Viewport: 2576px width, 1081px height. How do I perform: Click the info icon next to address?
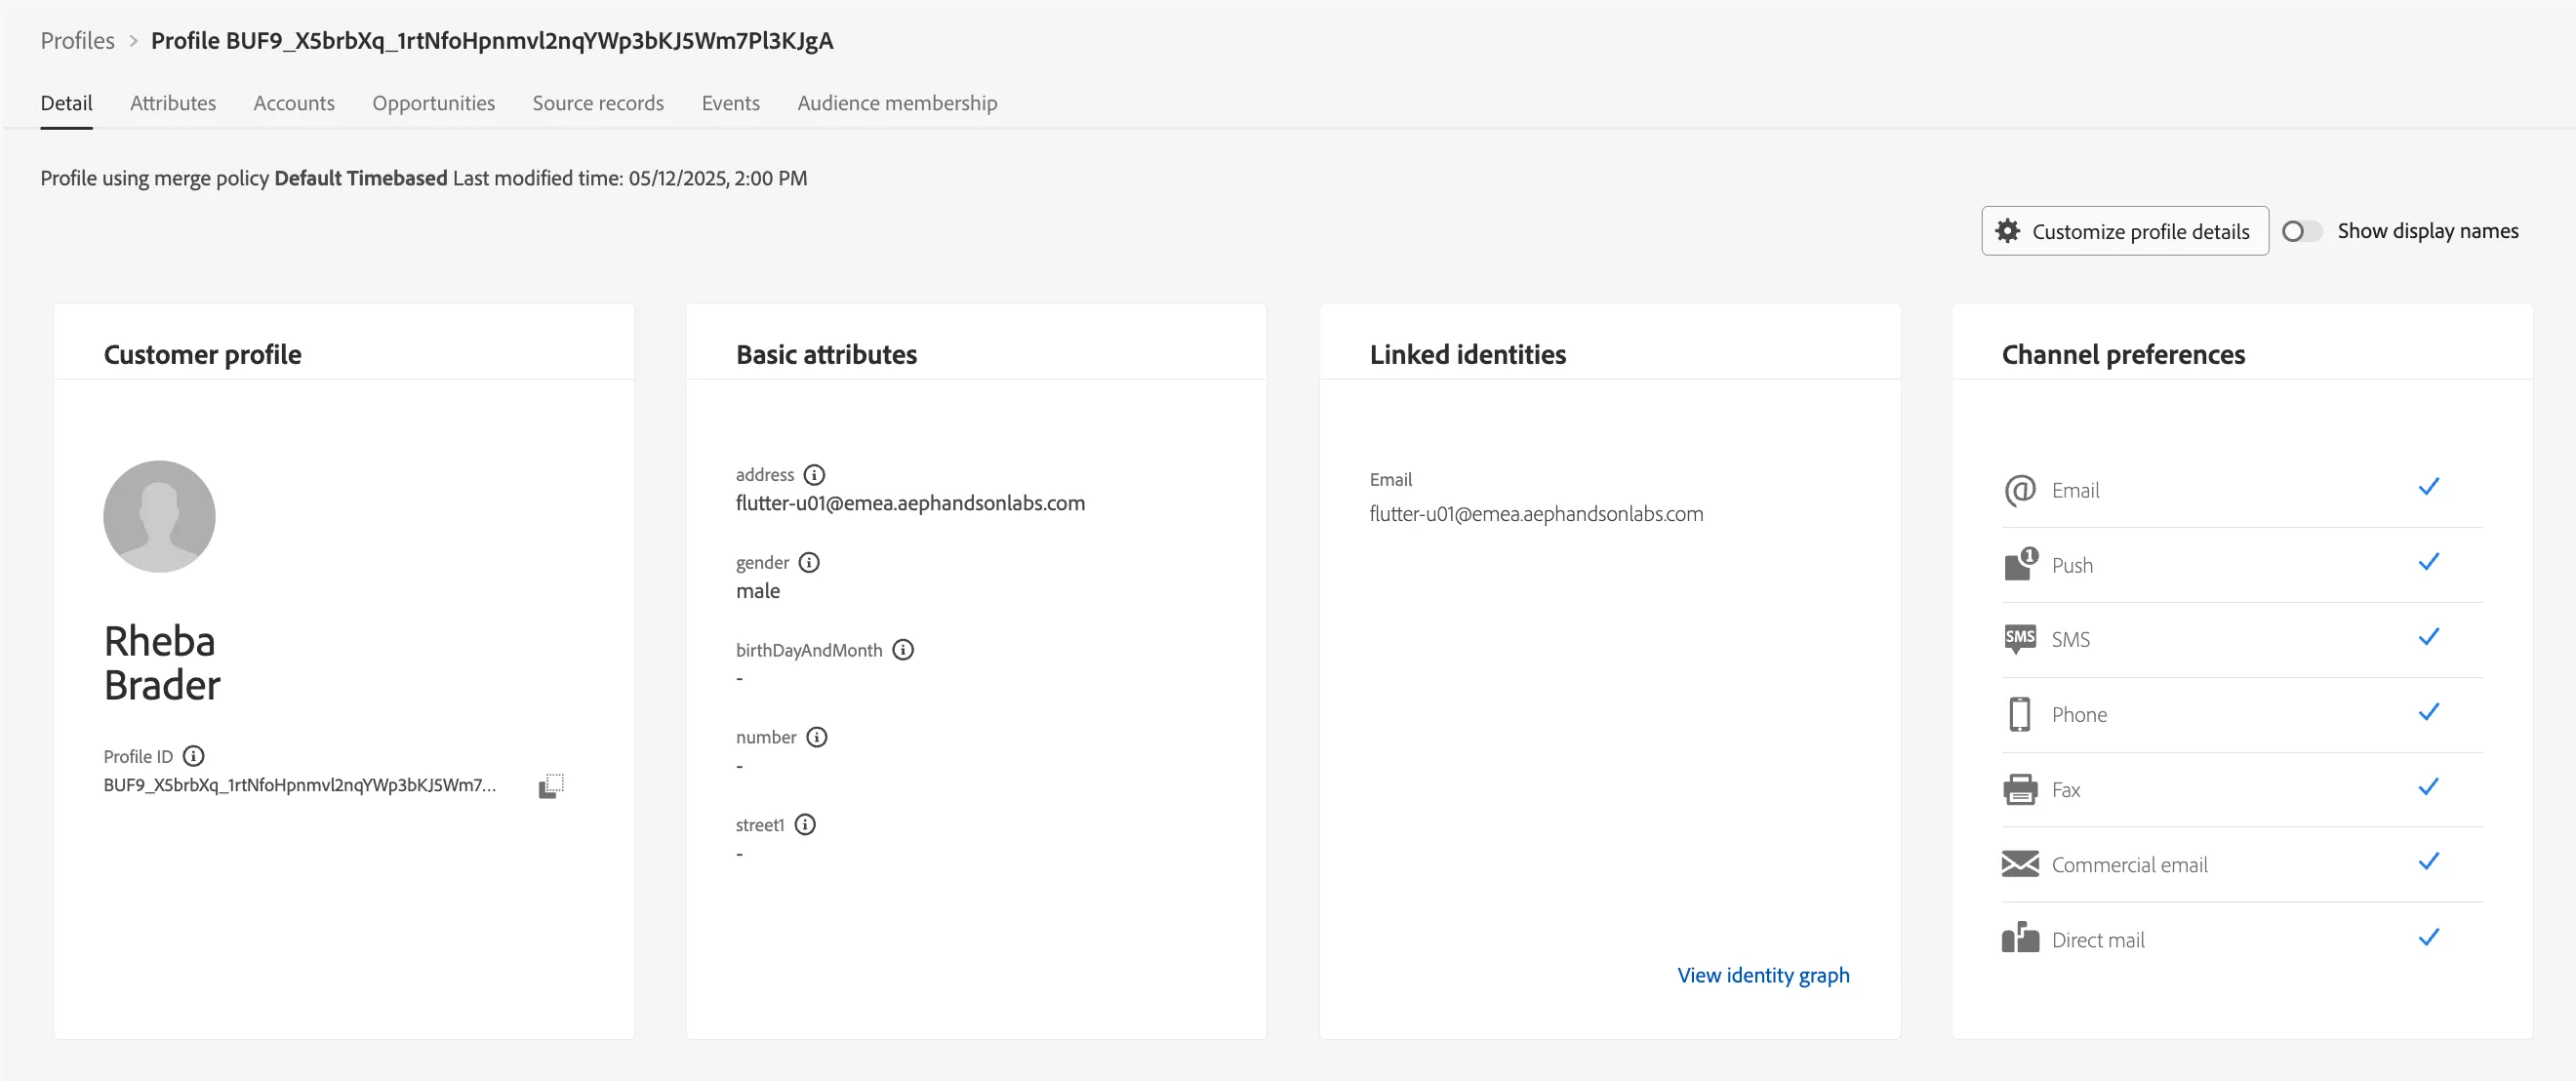(814, 475)
